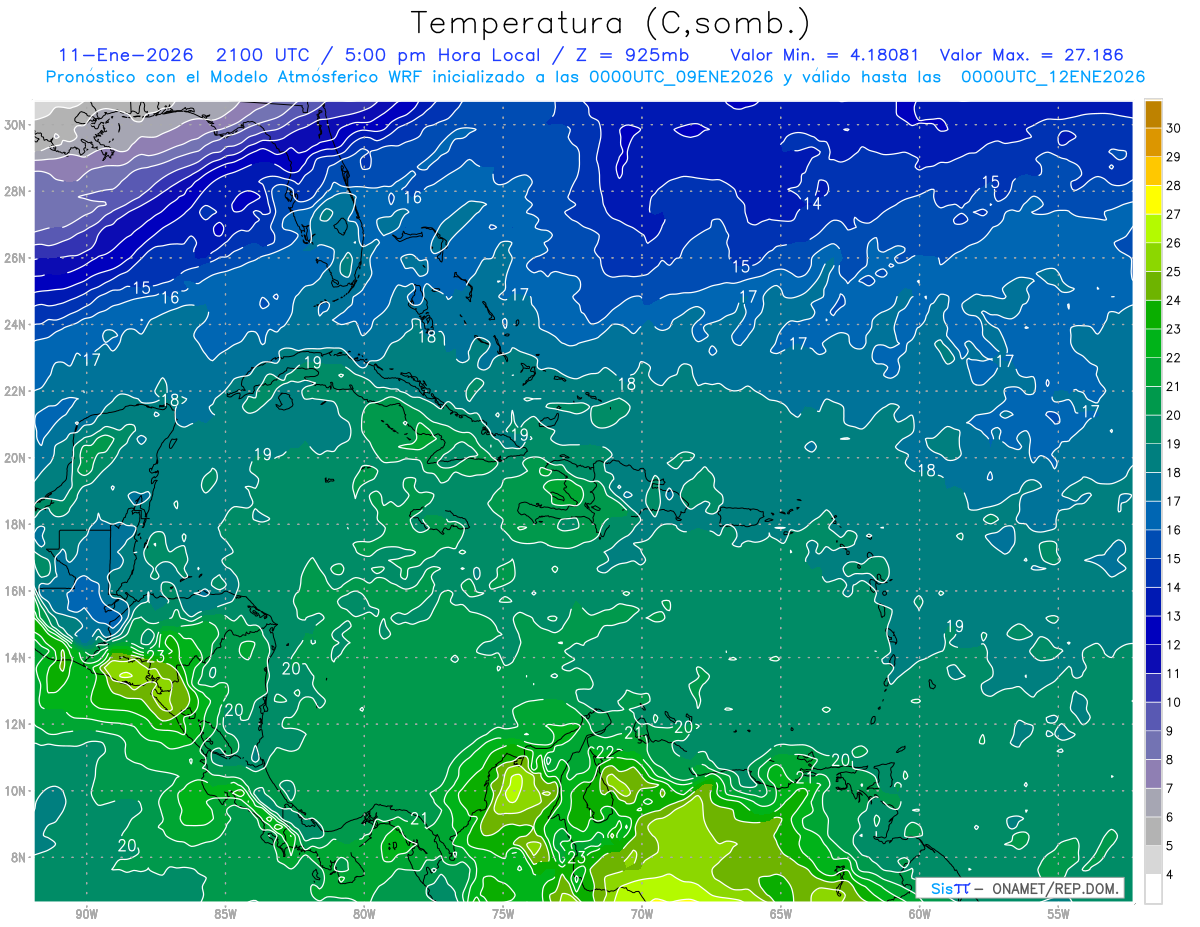
Task: Click "0000UTC_09ENE2026" initialization time
Action: click(680, 77)
